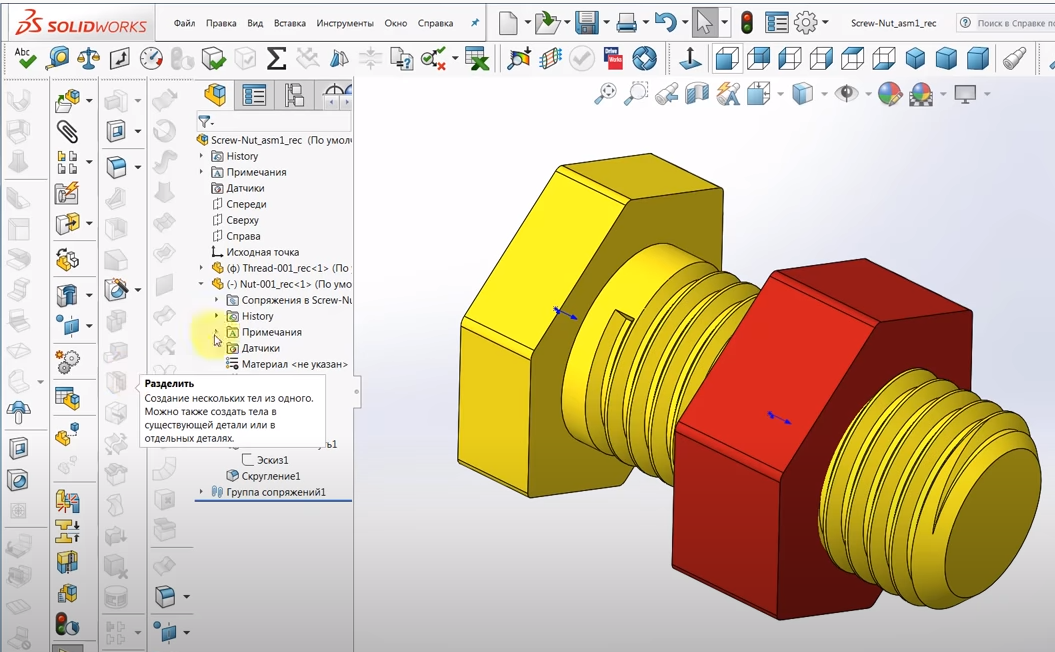Pin the menu bar with pushpin
Viewport: 1055px width, 652px height.
[475, 23]
